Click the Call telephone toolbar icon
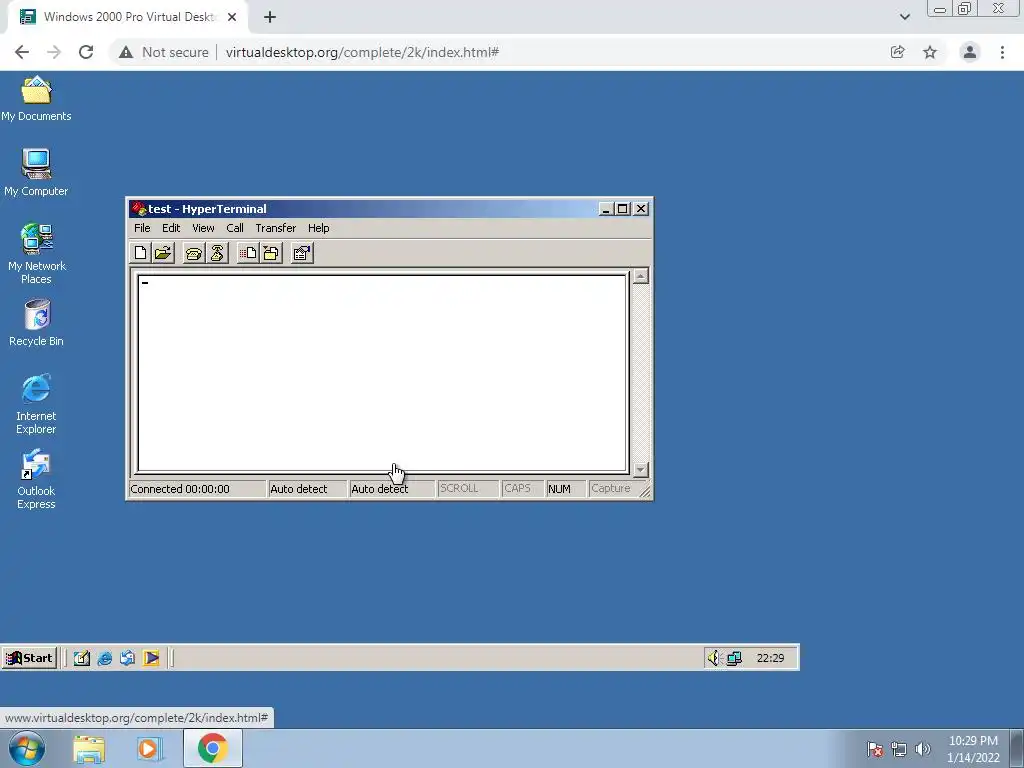 click(x=193, y=253)
